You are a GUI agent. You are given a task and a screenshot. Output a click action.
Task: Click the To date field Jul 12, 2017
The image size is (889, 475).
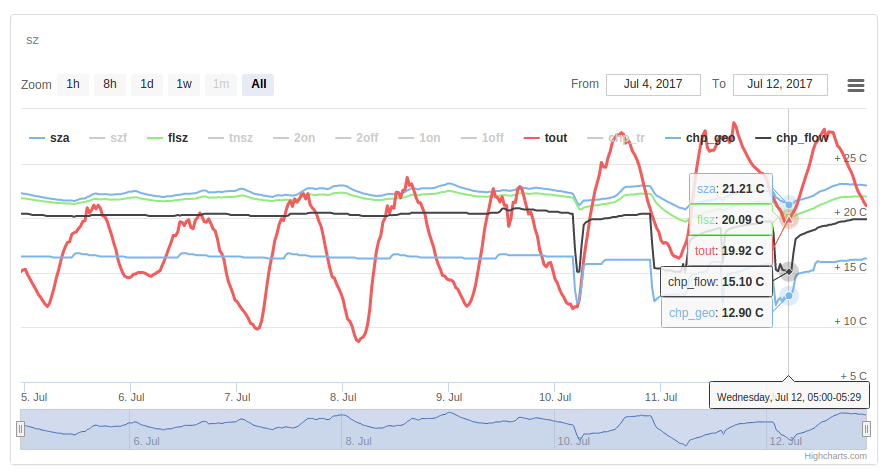pyautogui.click(x=780, y=84)
